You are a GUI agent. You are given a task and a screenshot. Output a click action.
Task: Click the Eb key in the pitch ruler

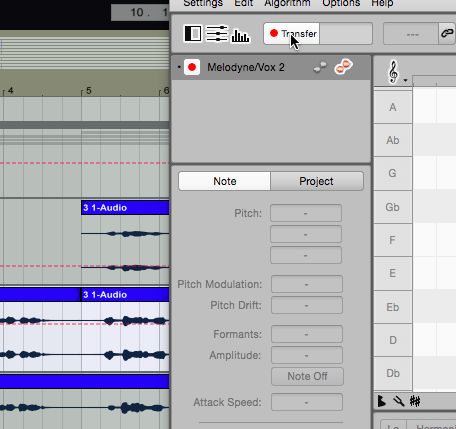click(x=393, y=307)
